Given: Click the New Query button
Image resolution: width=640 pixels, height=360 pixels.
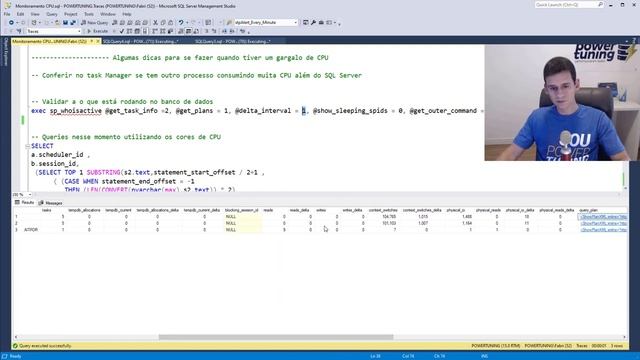Looking at the screenshot, I should [94, 22].
